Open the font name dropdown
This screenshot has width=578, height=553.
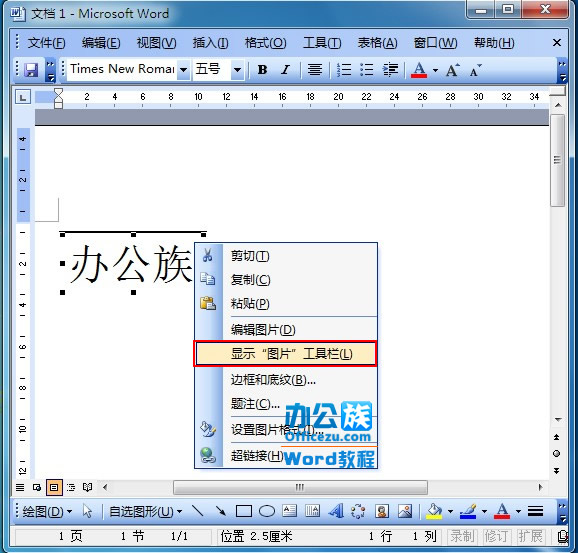(183, 69)
